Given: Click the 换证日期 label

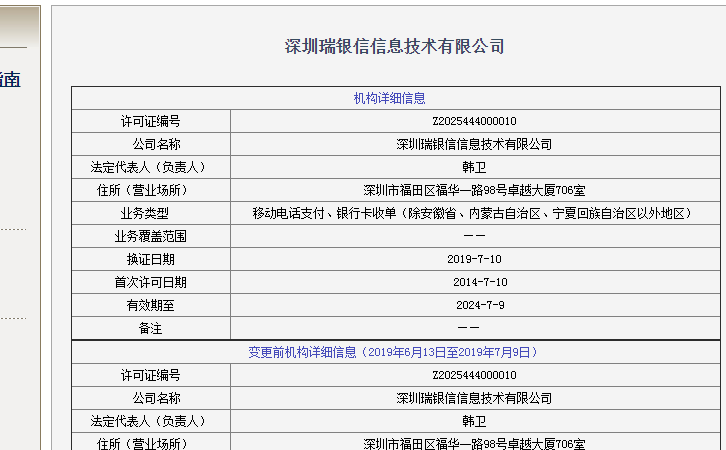Looking at the screenshot, I should (x=150, y=259).
